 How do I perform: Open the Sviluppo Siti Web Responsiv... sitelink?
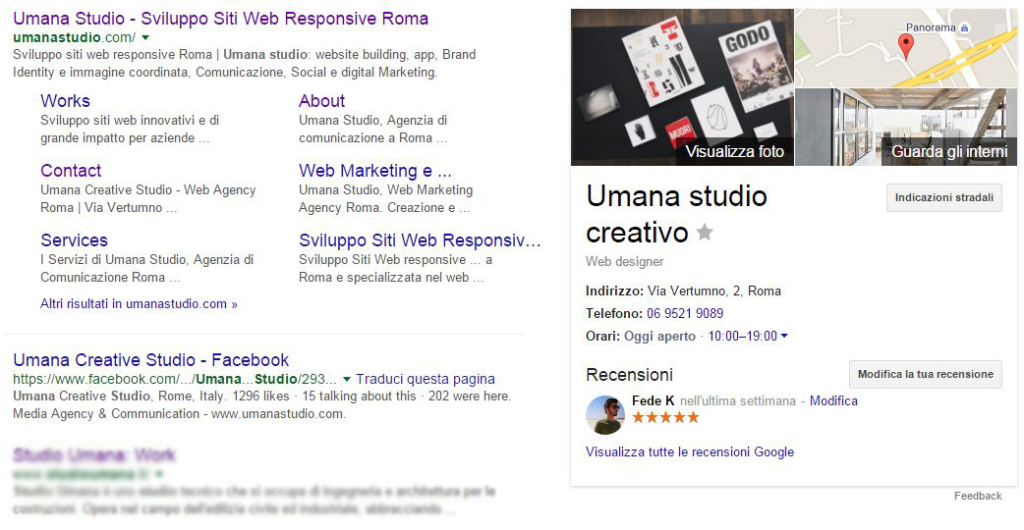pyautogui.click(x=420, y=240)
